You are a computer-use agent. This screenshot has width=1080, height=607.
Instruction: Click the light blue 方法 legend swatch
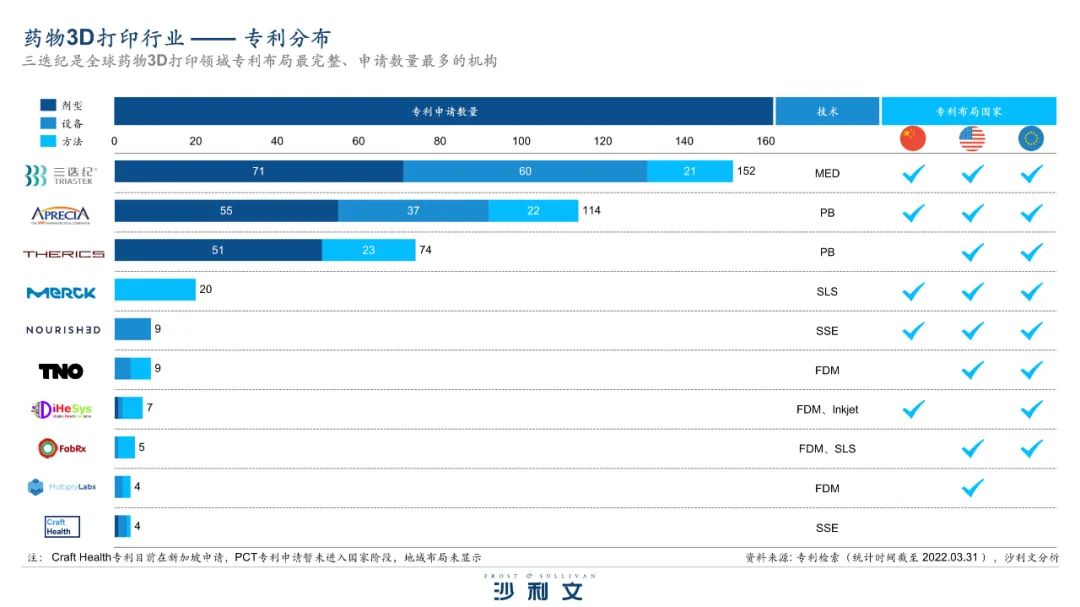48,141
